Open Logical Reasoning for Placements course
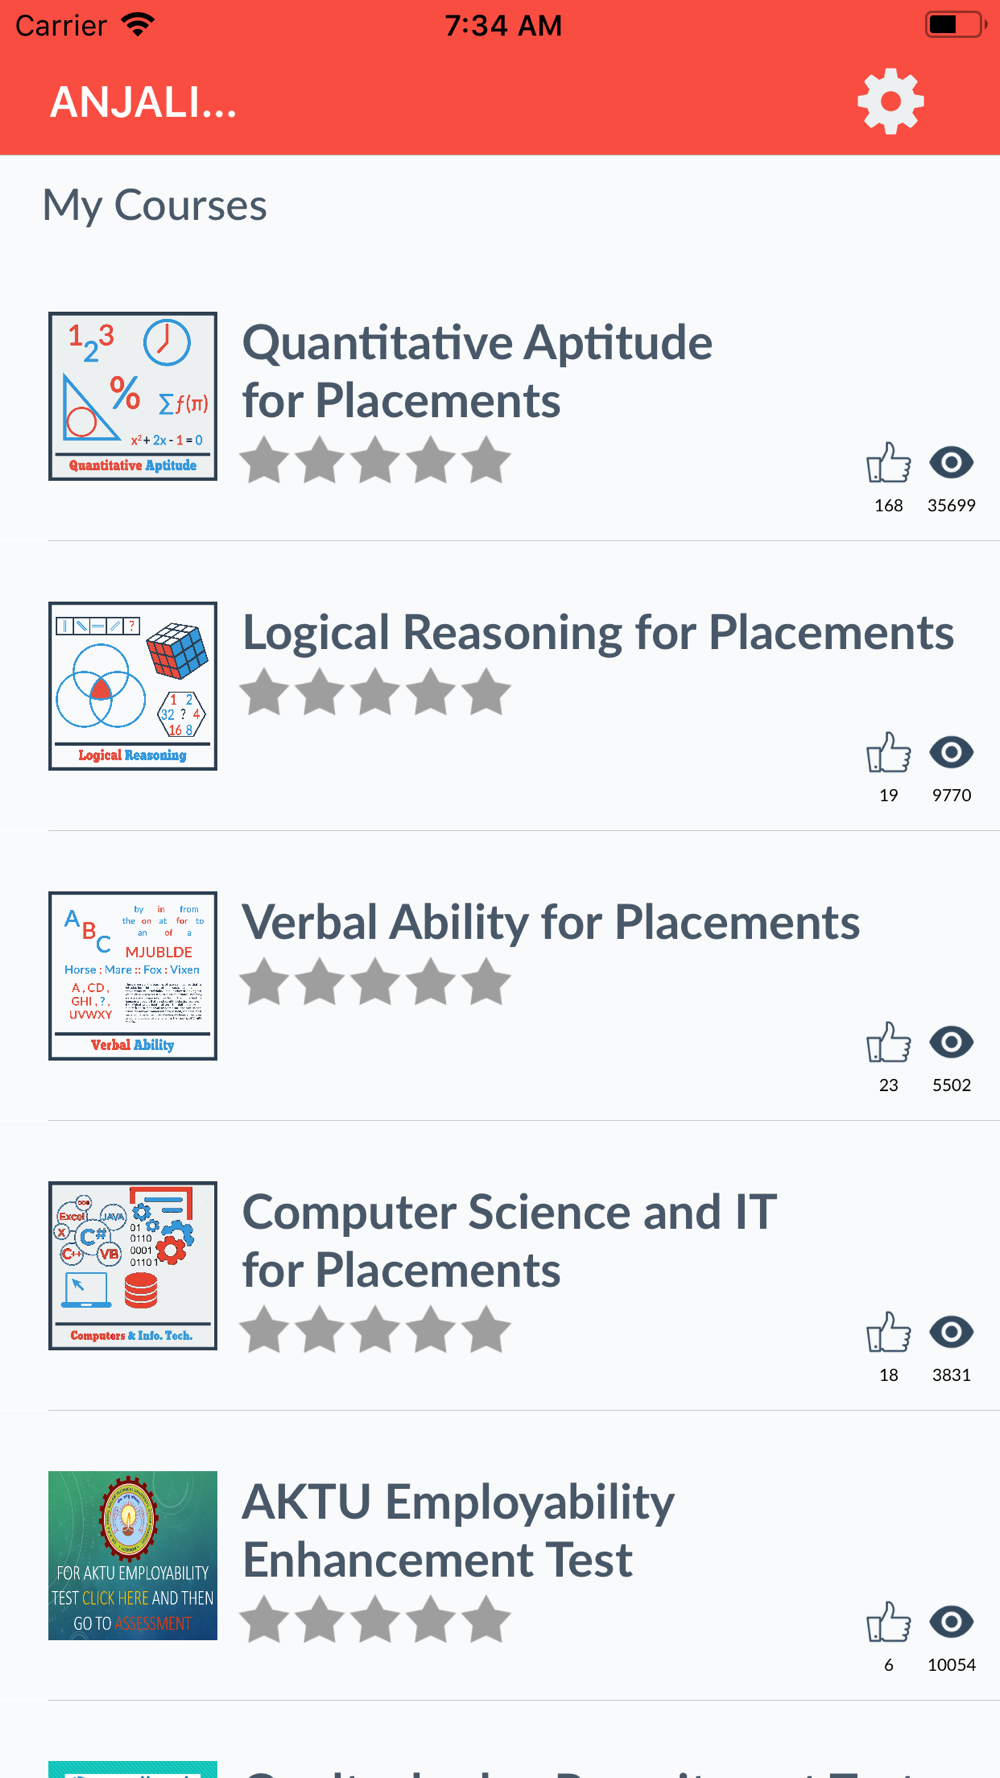1000x1778 pixels. coord(598,632)
